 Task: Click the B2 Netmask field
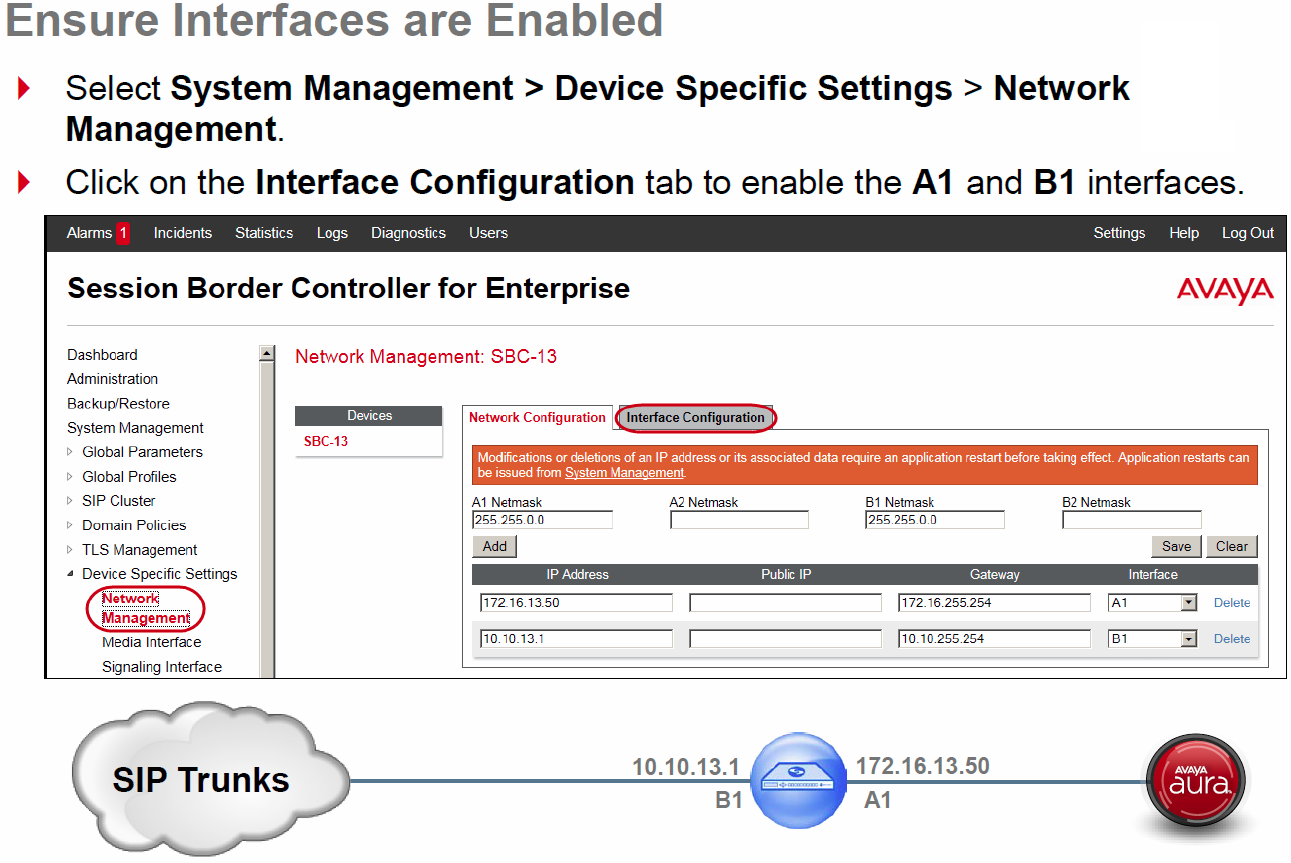coord(1132,520)
